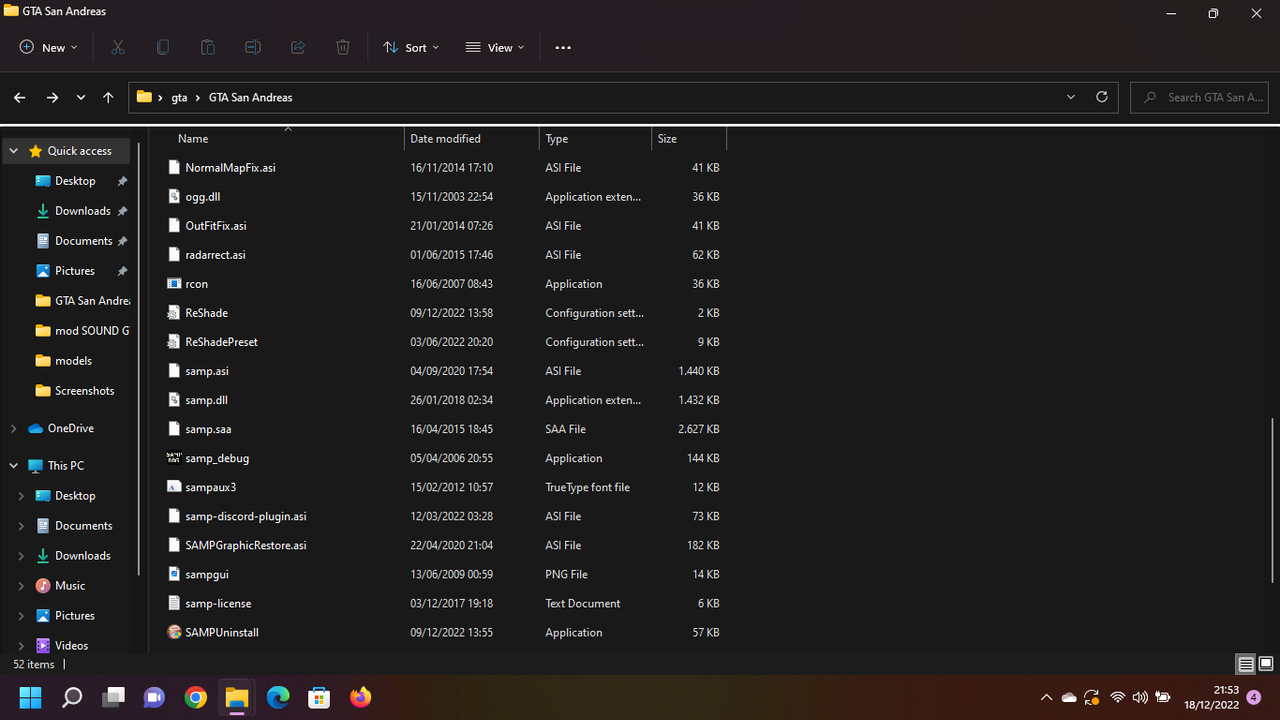Open Microsoft Store from taskbar
This screenshot has height=720, width=1280.
tap(319, 697)
